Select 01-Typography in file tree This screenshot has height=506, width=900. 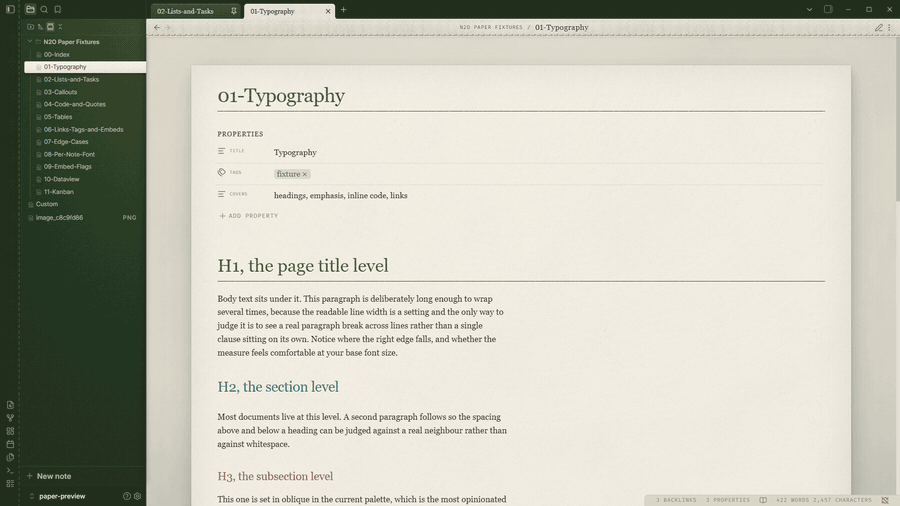pos(85,67)
